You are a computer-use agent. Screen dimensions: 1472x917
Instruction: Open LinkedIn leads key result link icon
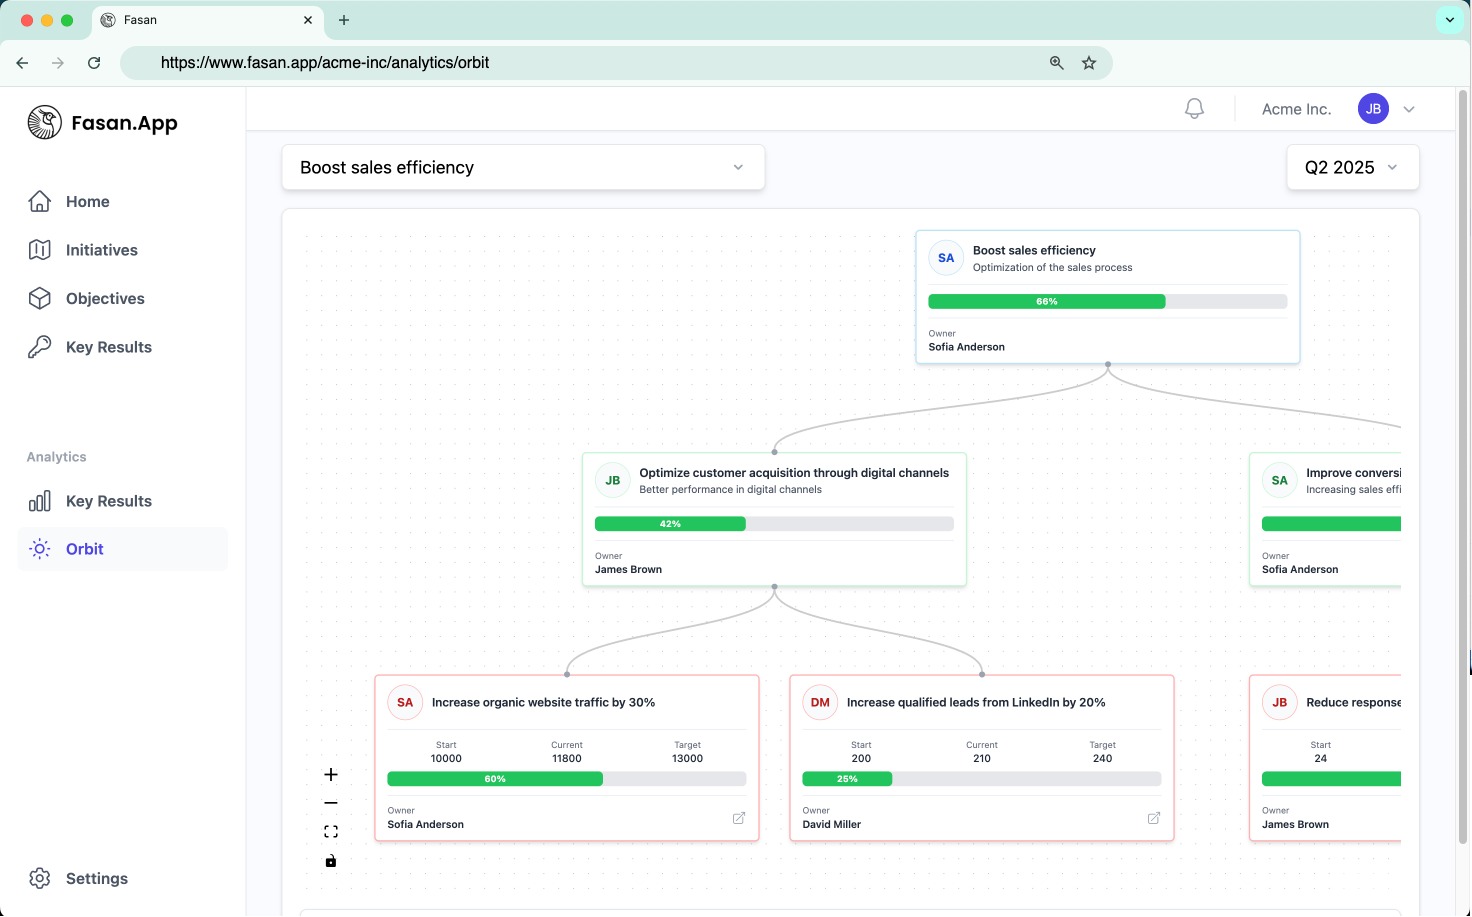[x=1154, y=818]
